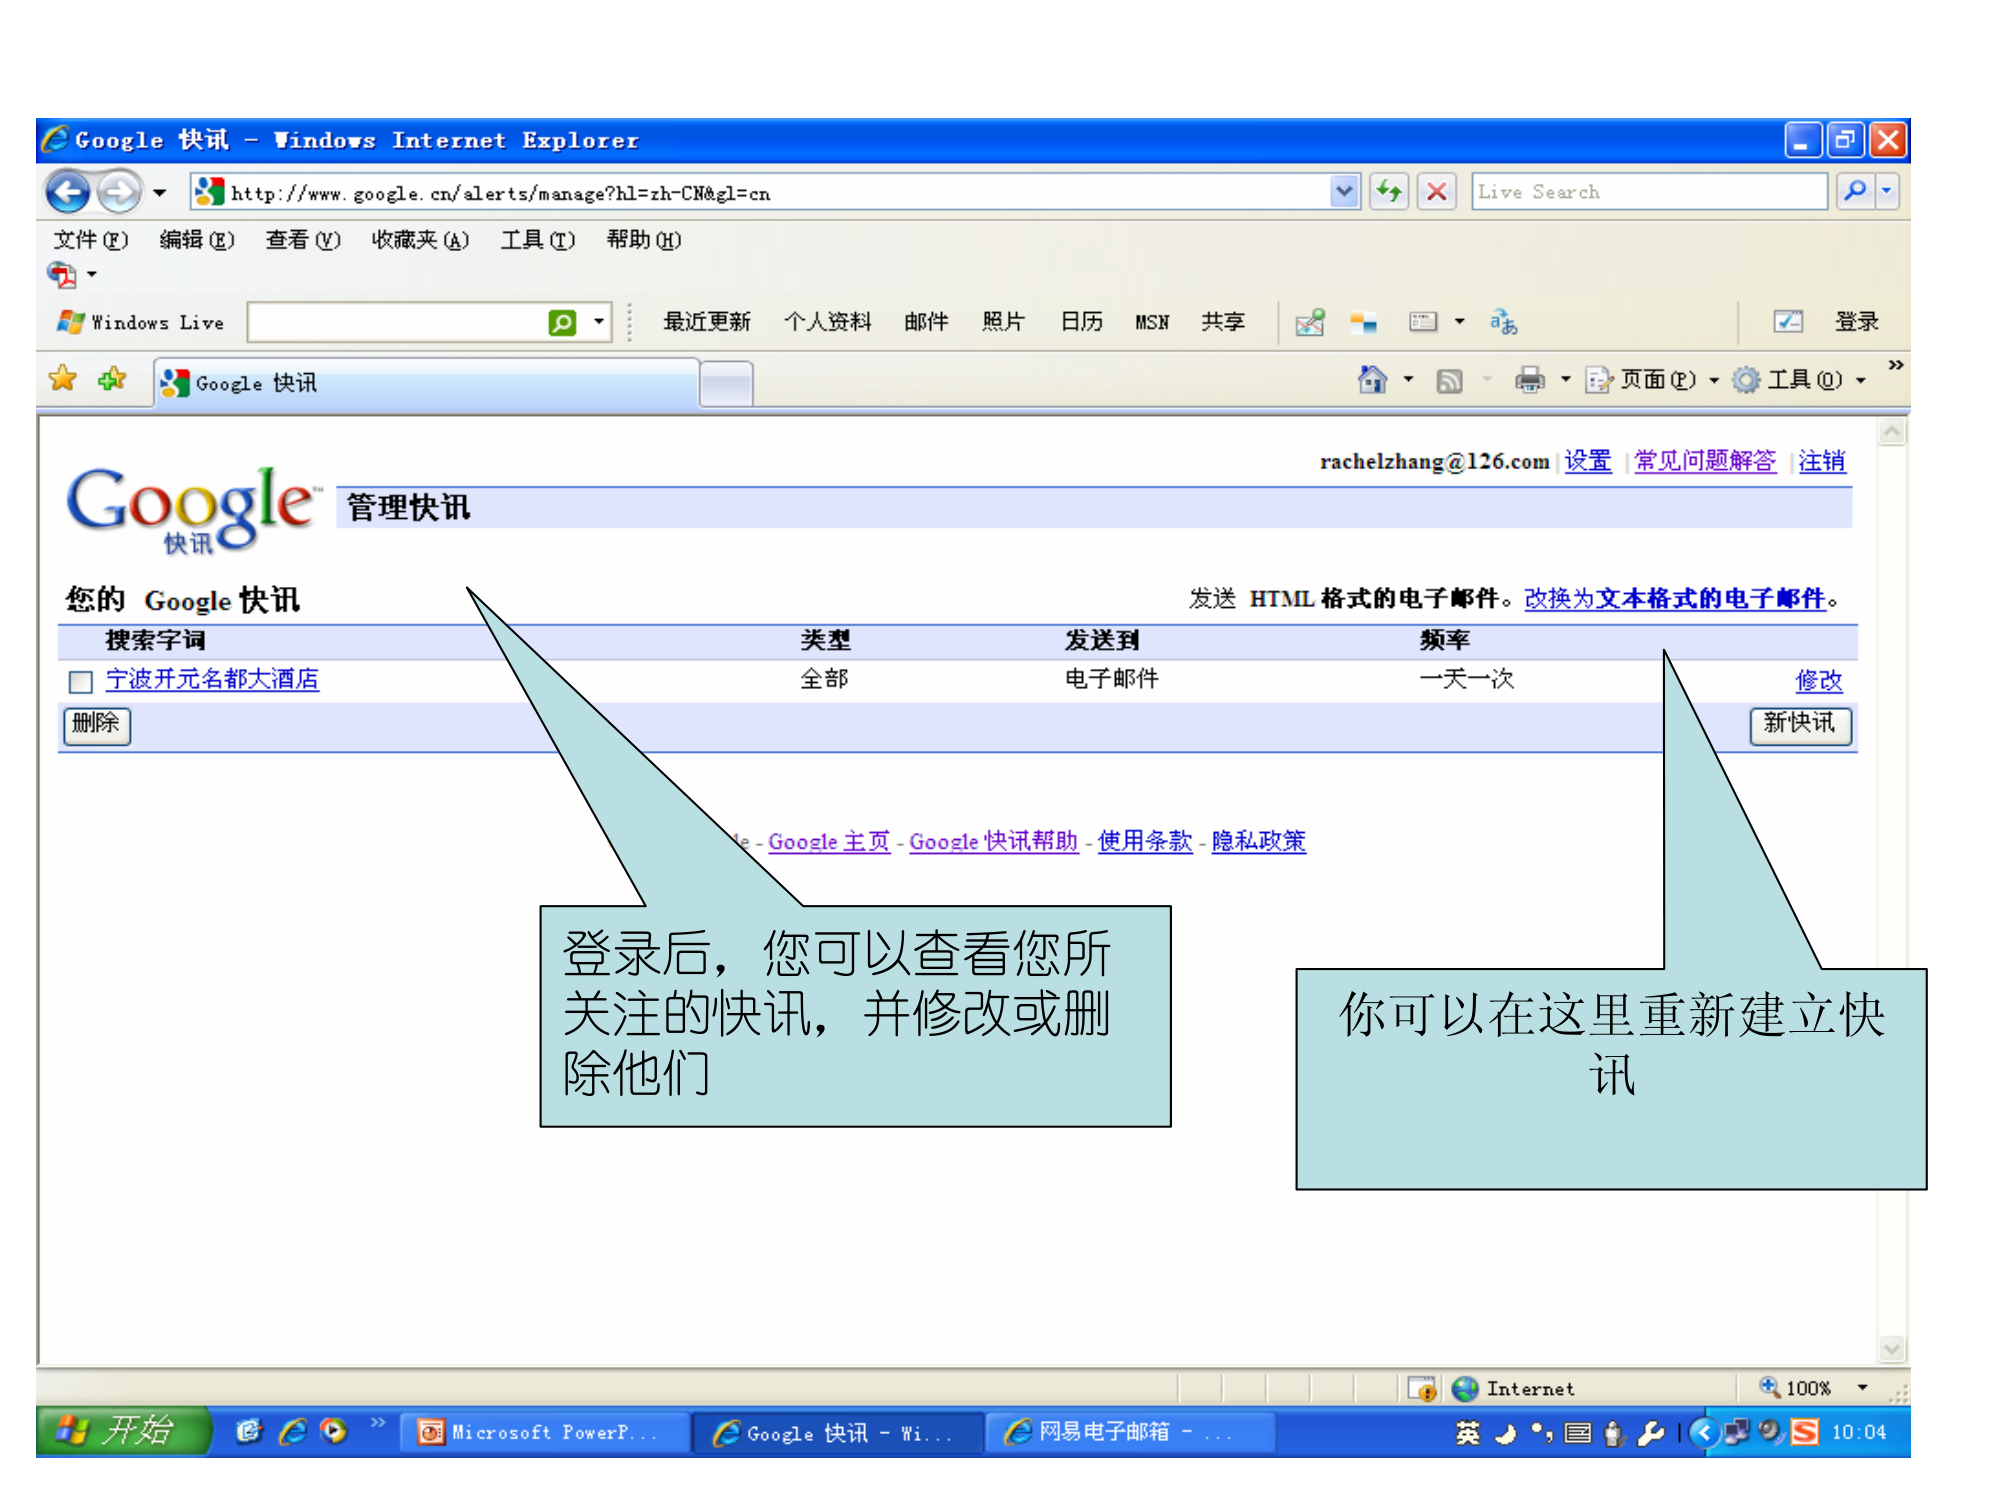Screen dimensions: 1995x1498
Task: Run search with the magnifier icon
Action: 1854,191
